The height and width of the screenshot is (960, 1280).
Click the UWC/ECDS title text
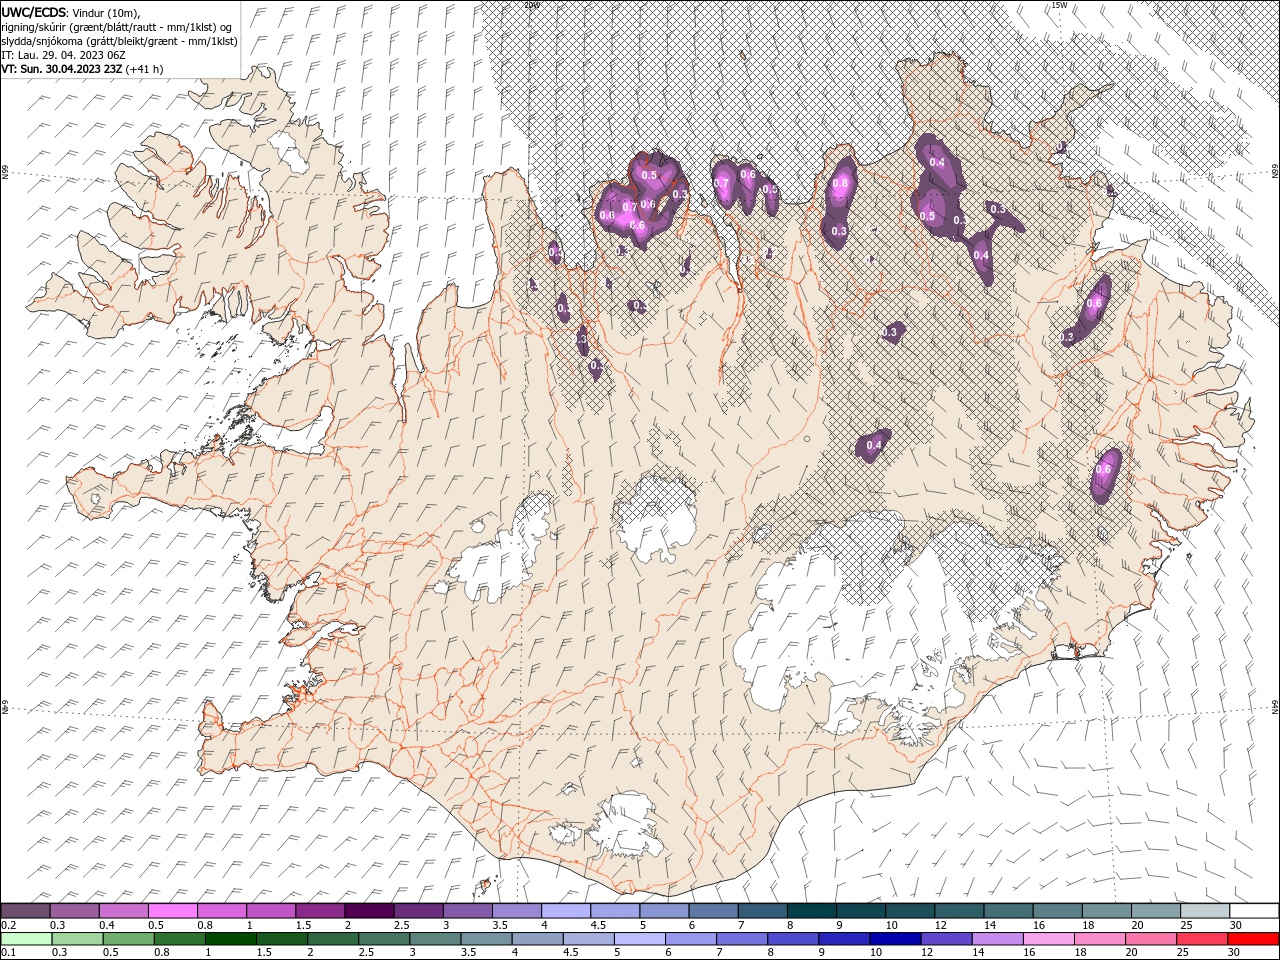click(x=35, y=11)
